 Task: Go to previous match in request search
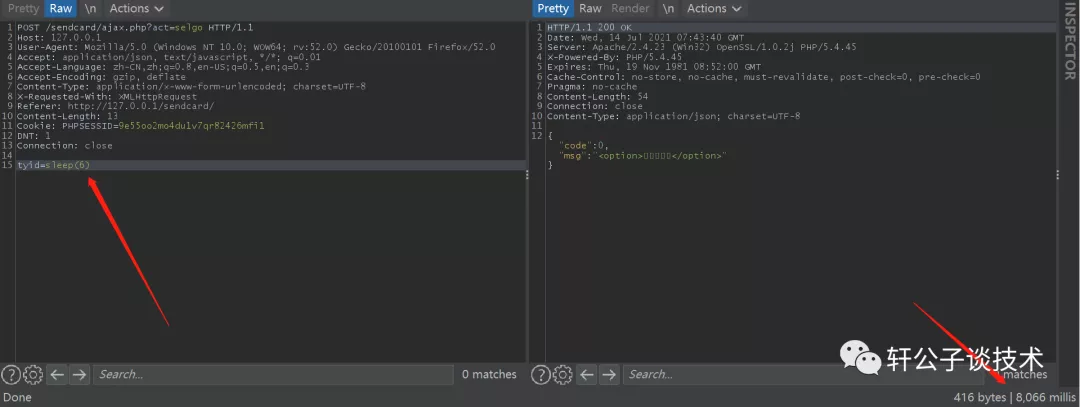coord(57,375)
